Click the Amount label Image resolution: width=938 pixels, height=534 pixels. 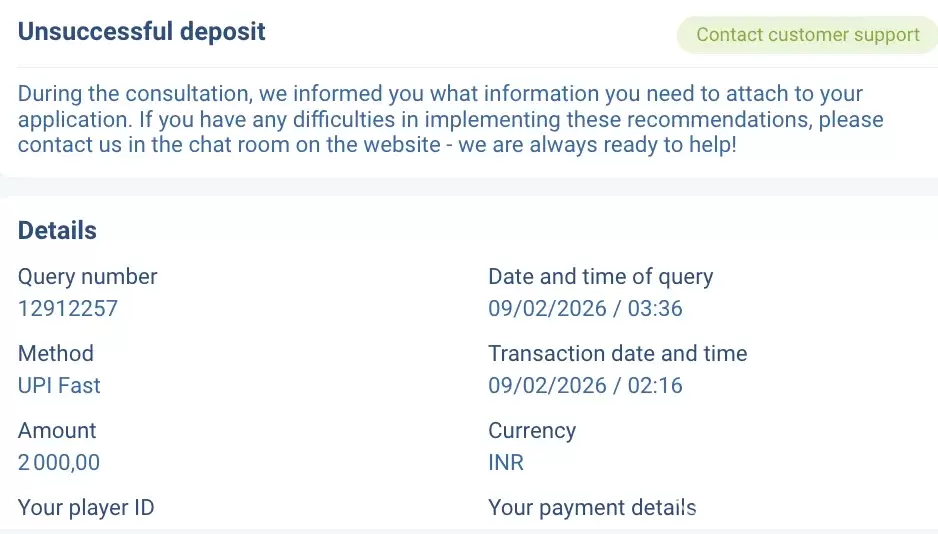57,430
